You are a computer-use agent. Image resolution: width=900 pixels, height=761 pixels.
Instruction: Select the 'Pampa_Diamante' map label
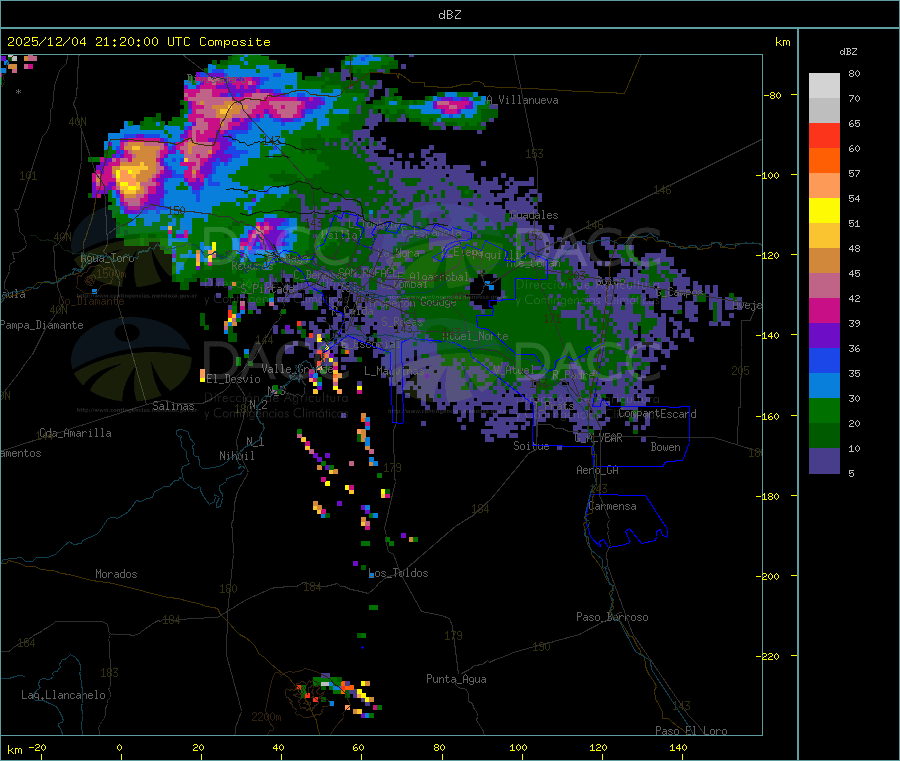coord(42,325)
